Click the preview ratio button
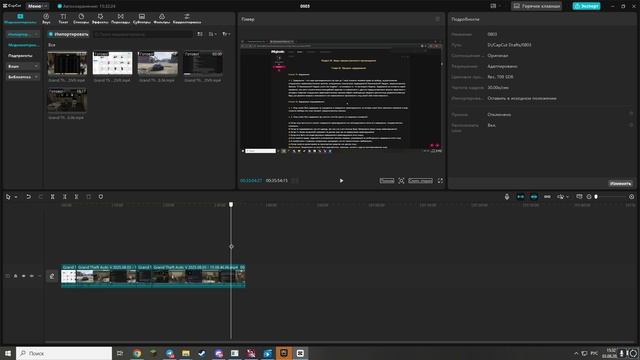 [420, 181]
